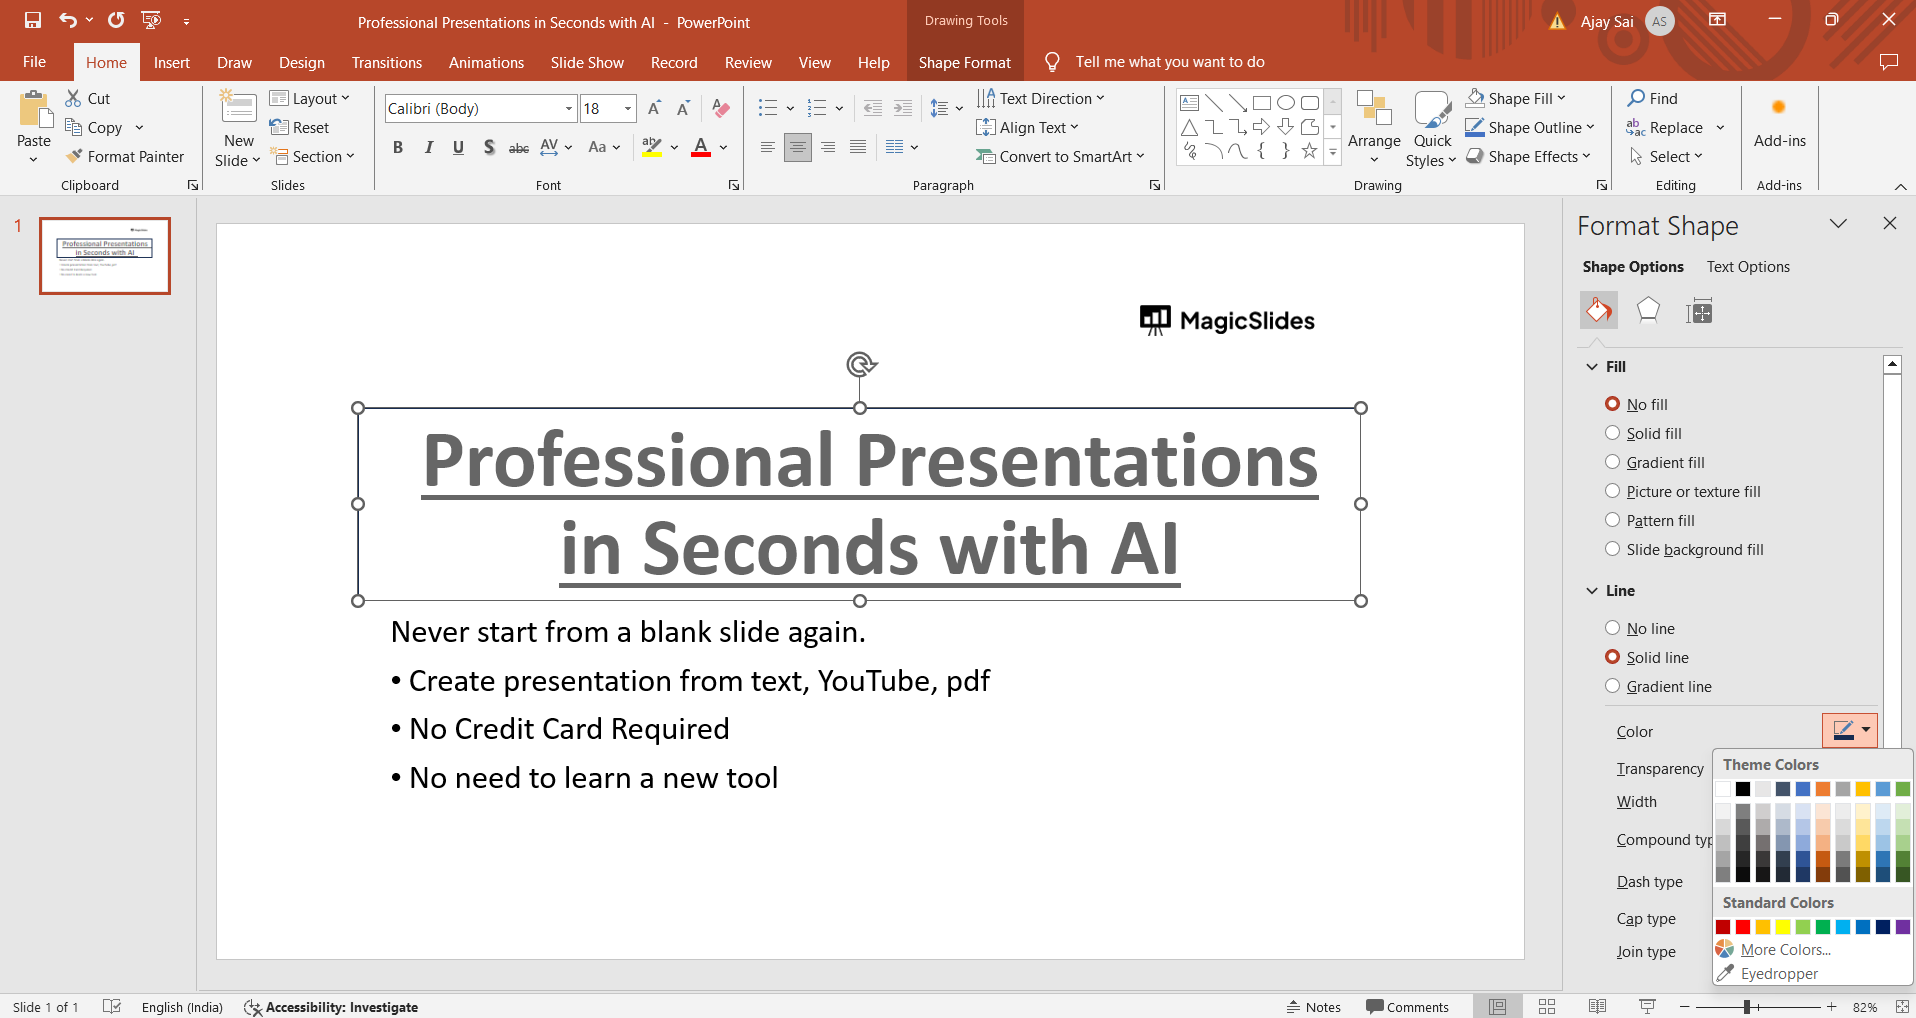This screenshot has width=1916, height=1018.
Task: Switch to Slide Sorter view icon
Action: pyautogui.click(x=1546, y=1007)
